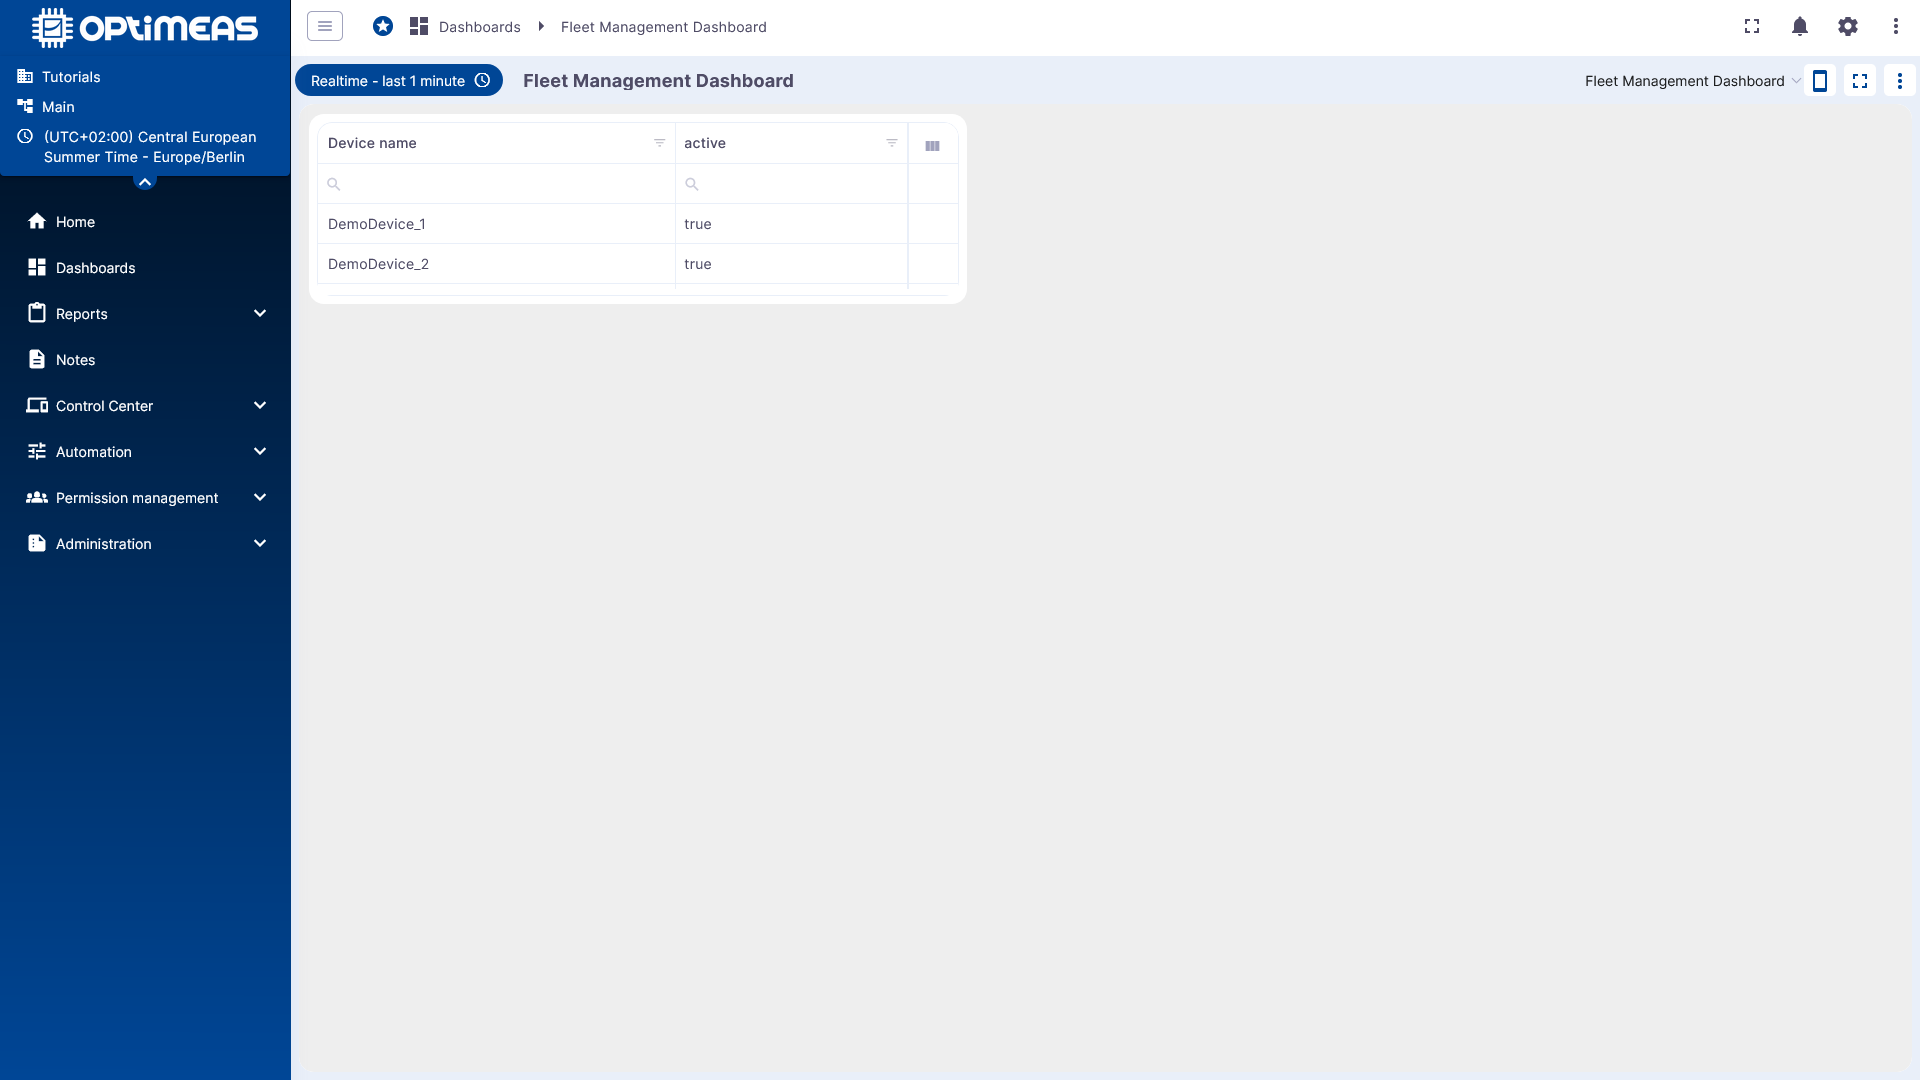Click clock icon in Realtime button
Viewport: 1920px width, 1080px height.
(x=482, y=81)
